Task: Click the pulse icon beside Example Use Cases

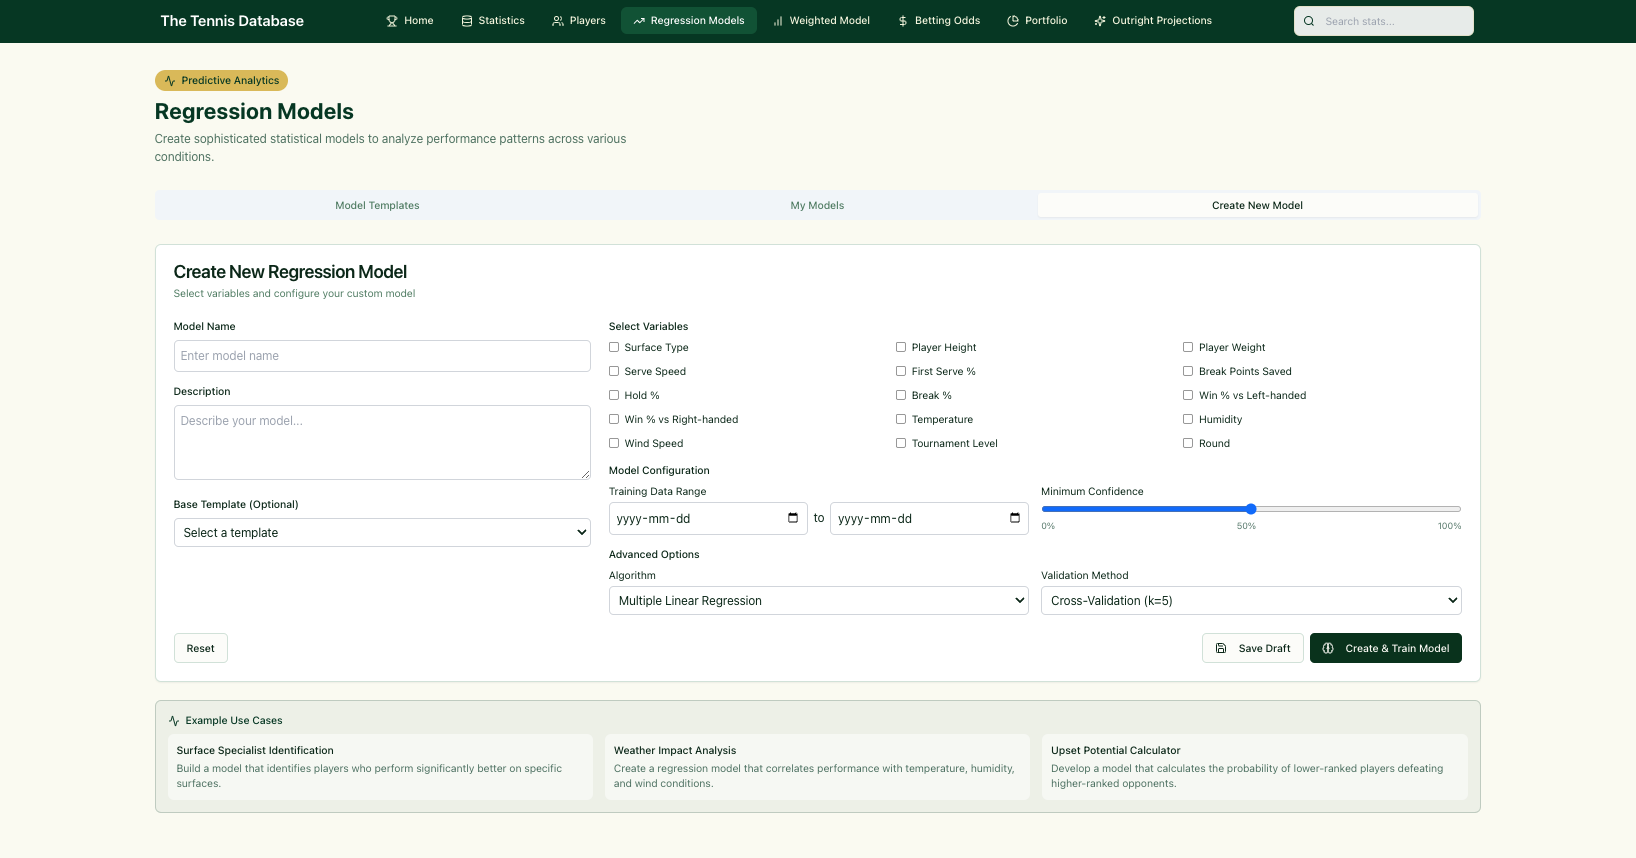Action: point(174,721)
